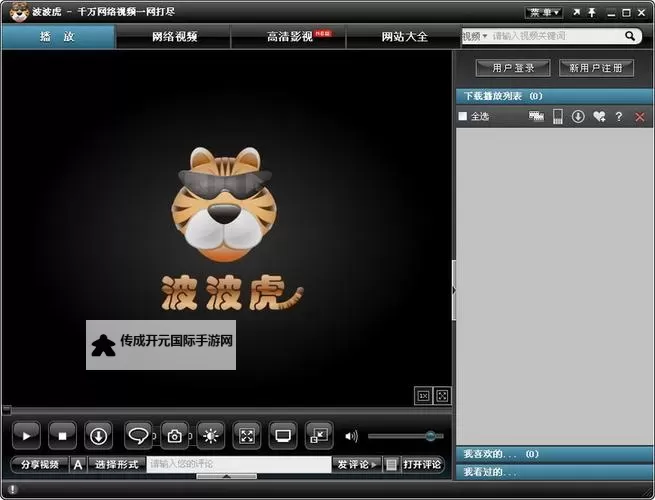655x500 pixels.
Task: Click the A font style button
Action: [x=78, y=464]
